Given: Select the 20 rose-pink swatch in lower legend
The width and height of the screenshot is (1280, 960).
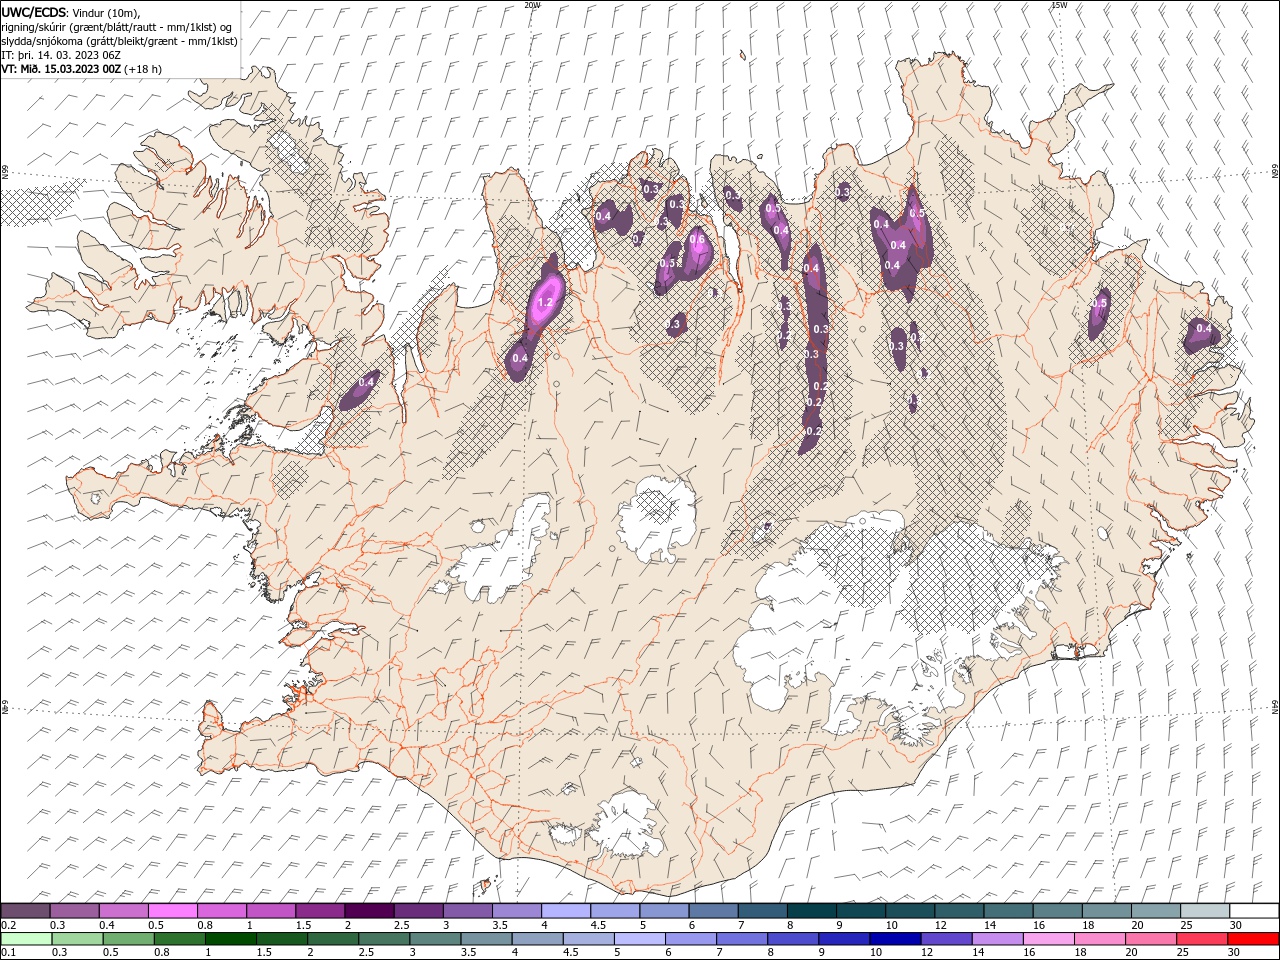Looking at the screenshot, I should click(x=1150, y=939).
